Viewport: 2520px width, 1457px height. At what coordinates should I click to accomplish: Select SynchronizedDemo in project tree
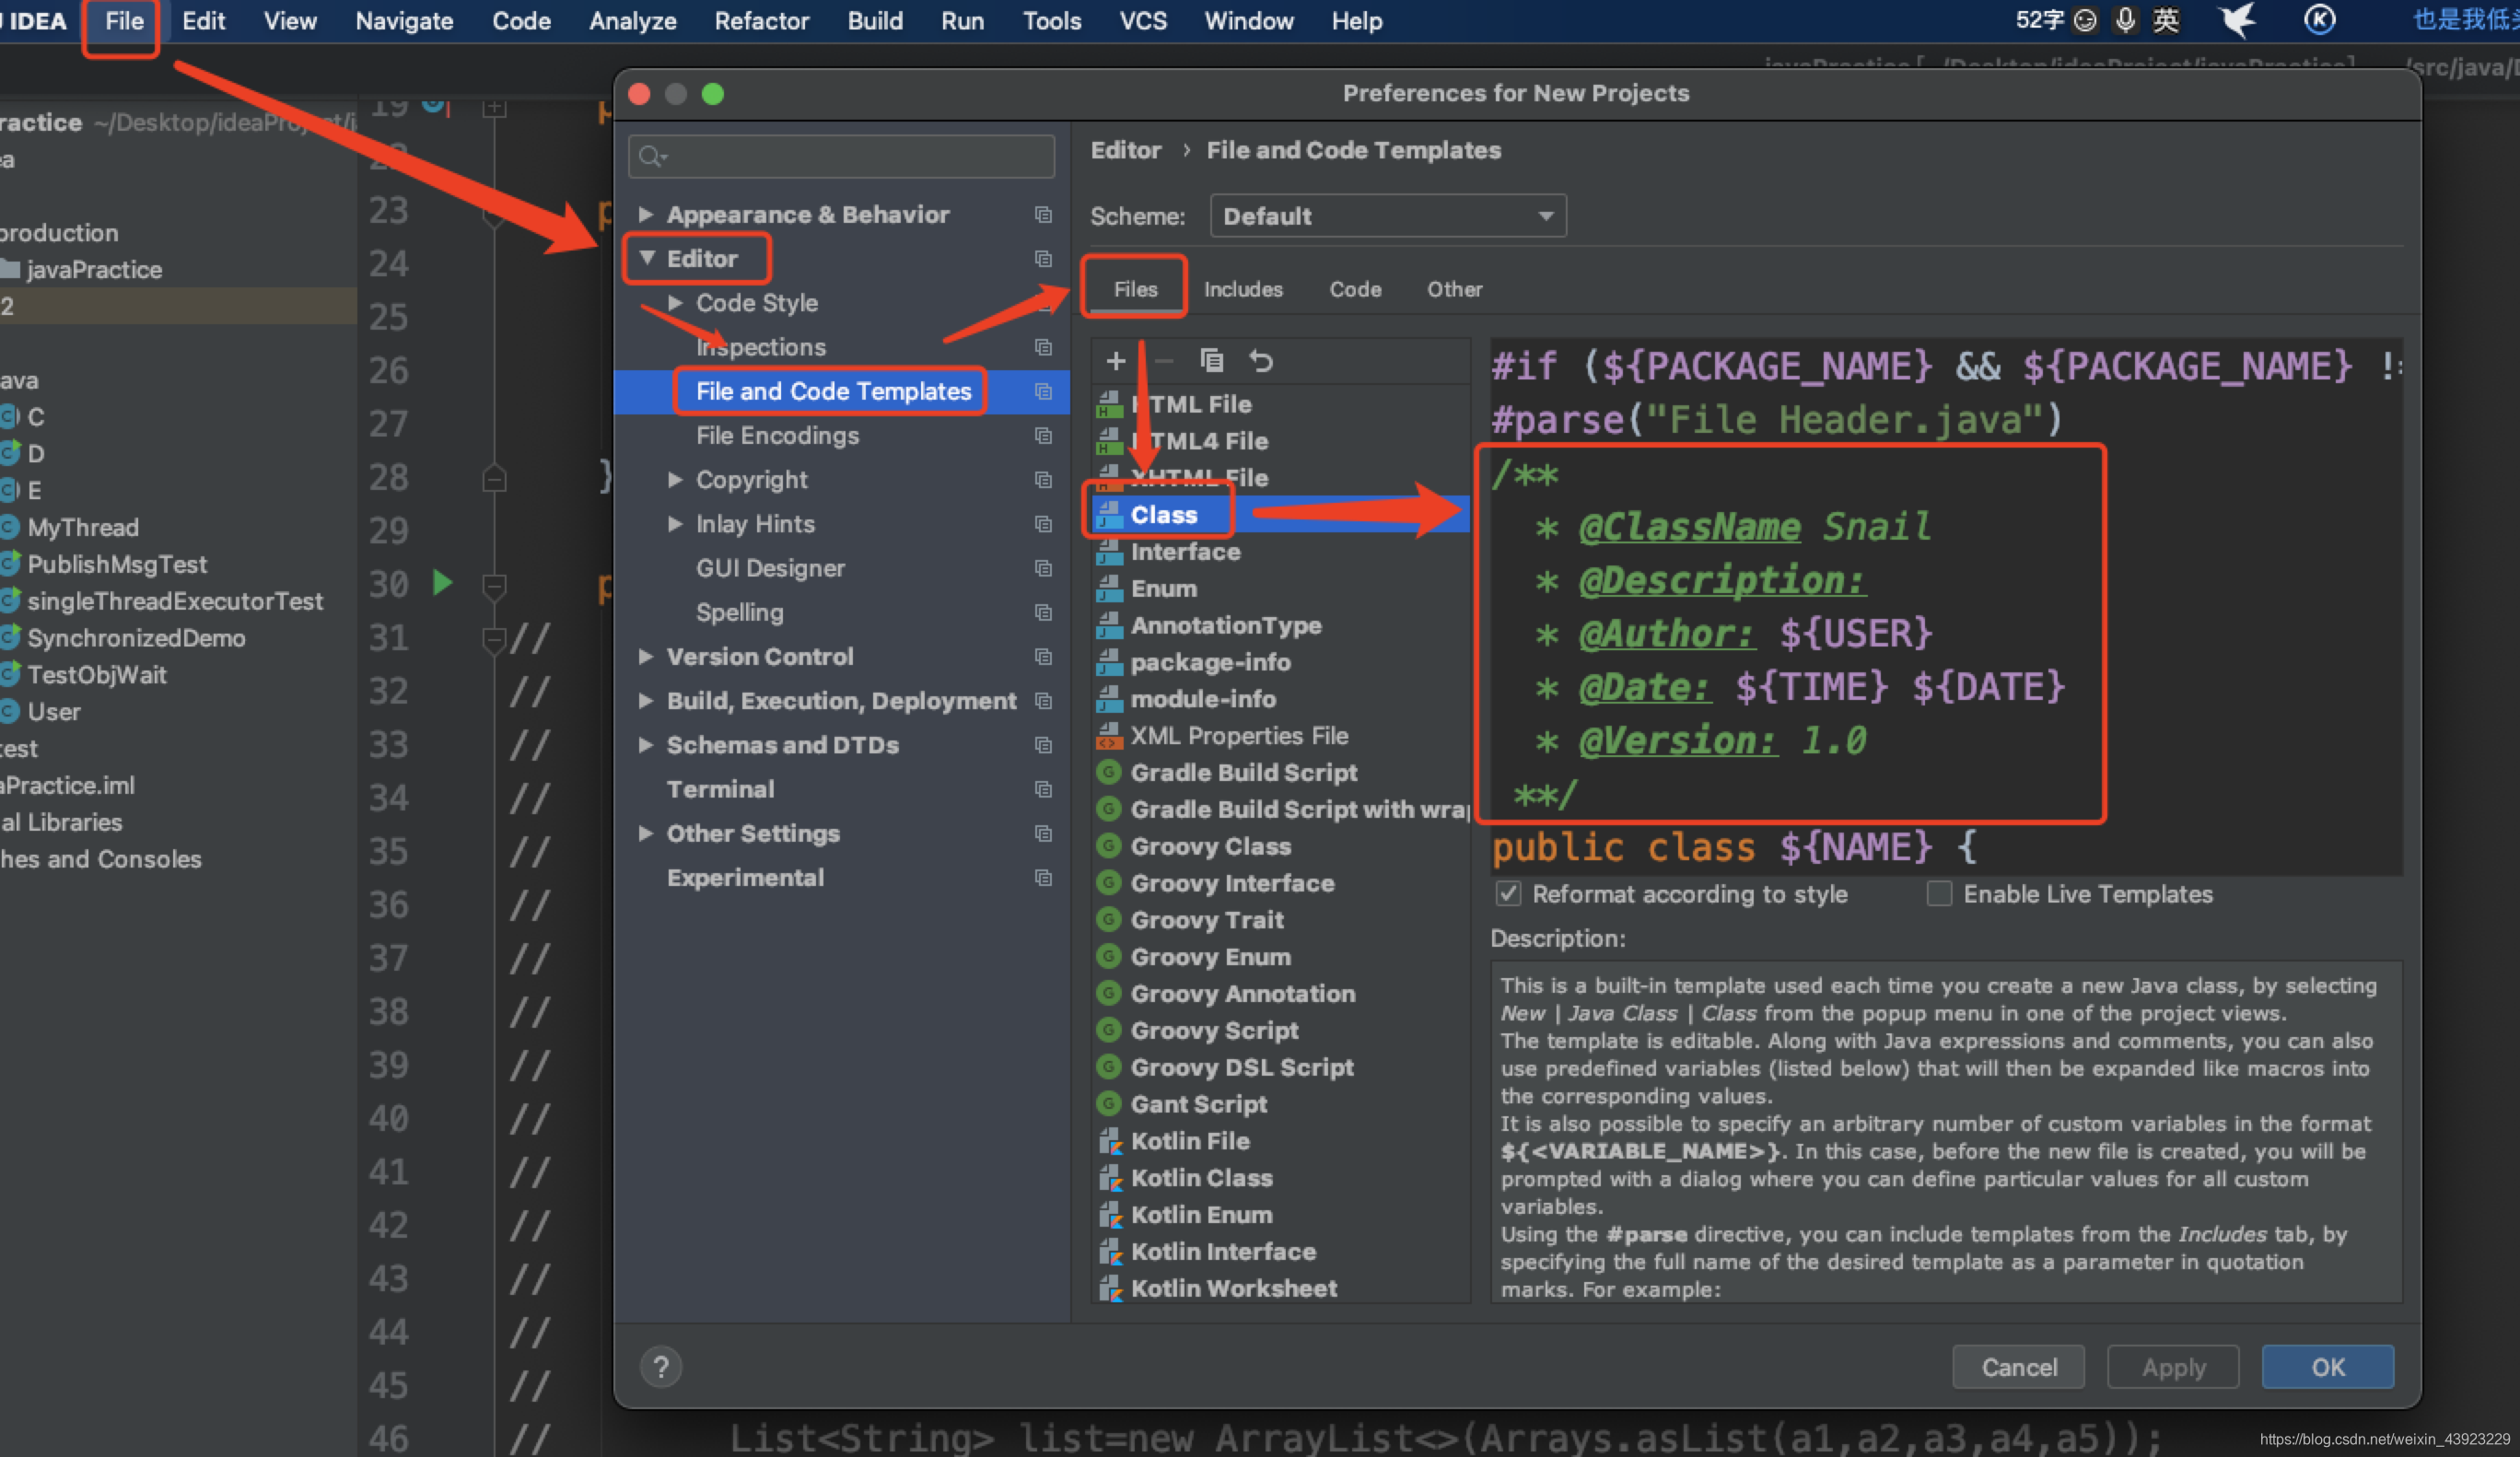(x=136, y=638)
